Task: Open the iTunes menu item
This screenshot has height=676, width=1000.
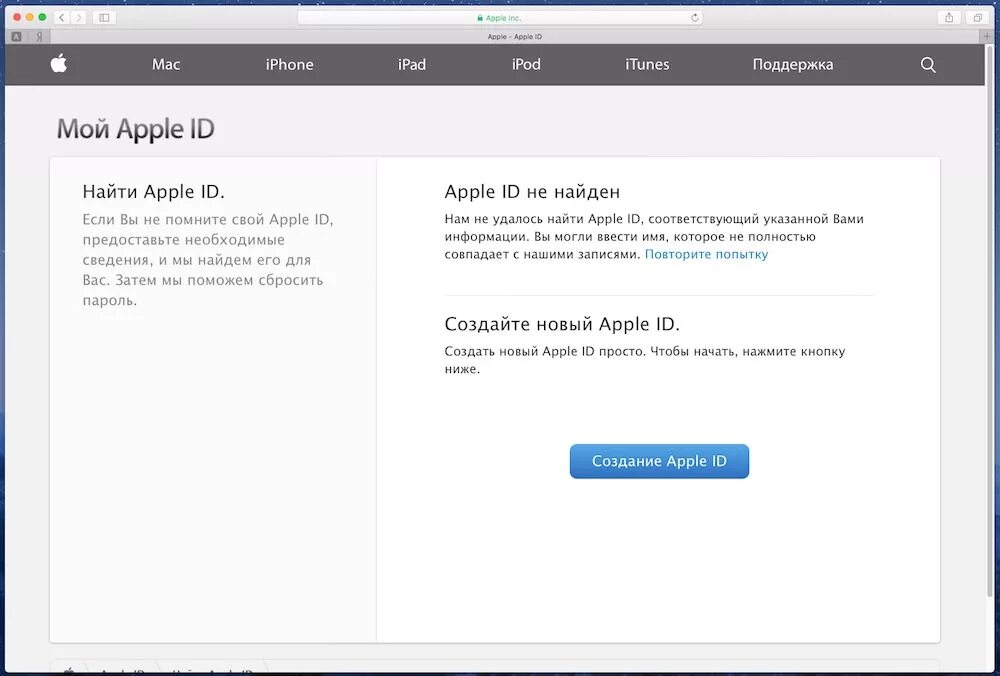Action: click(647, 64)
